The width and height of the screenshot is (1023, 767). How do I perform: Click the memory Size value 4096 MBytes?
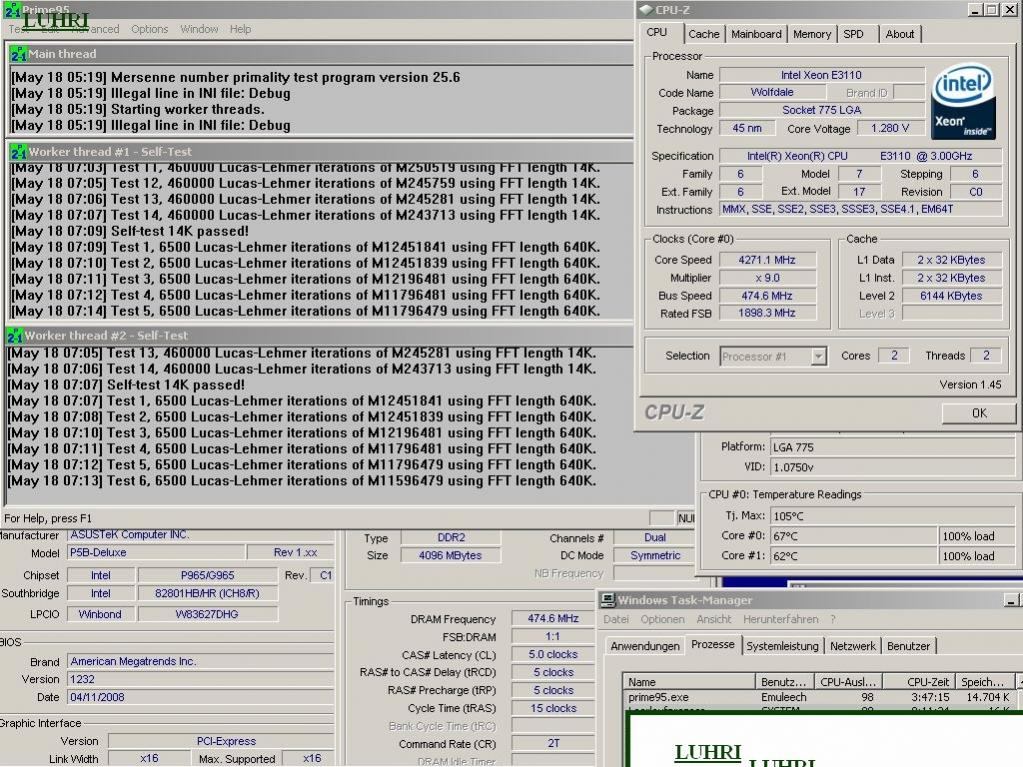[450, 556]
